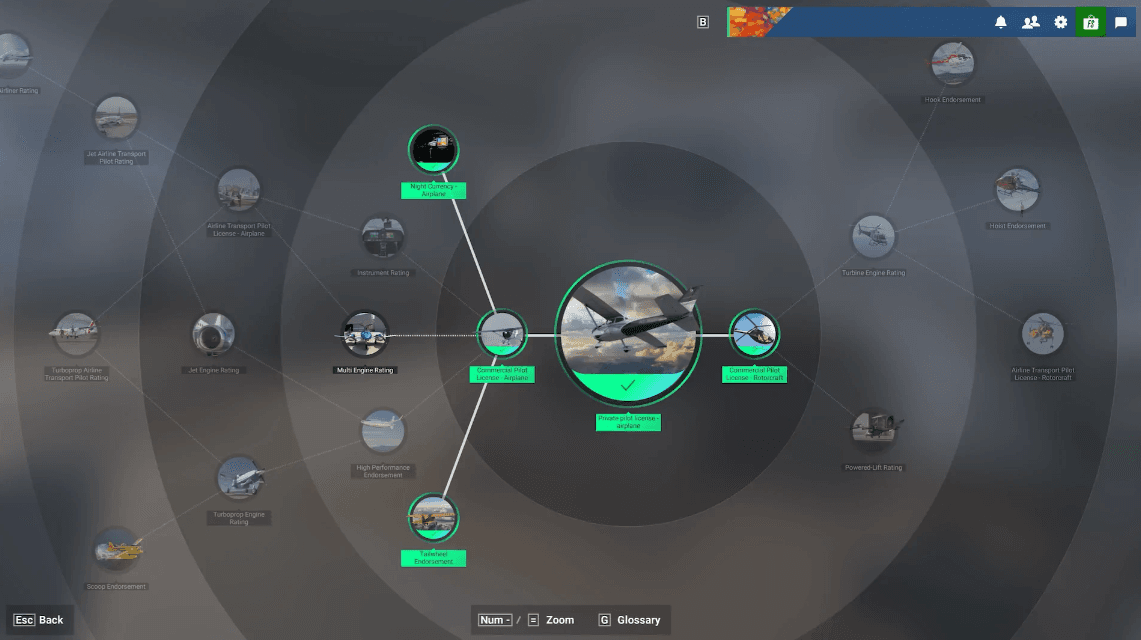Image resolution: width=1141 pixels, height=640 pixels.
Task: Open Private pilot license - airplane node
Action: (628, 333)
